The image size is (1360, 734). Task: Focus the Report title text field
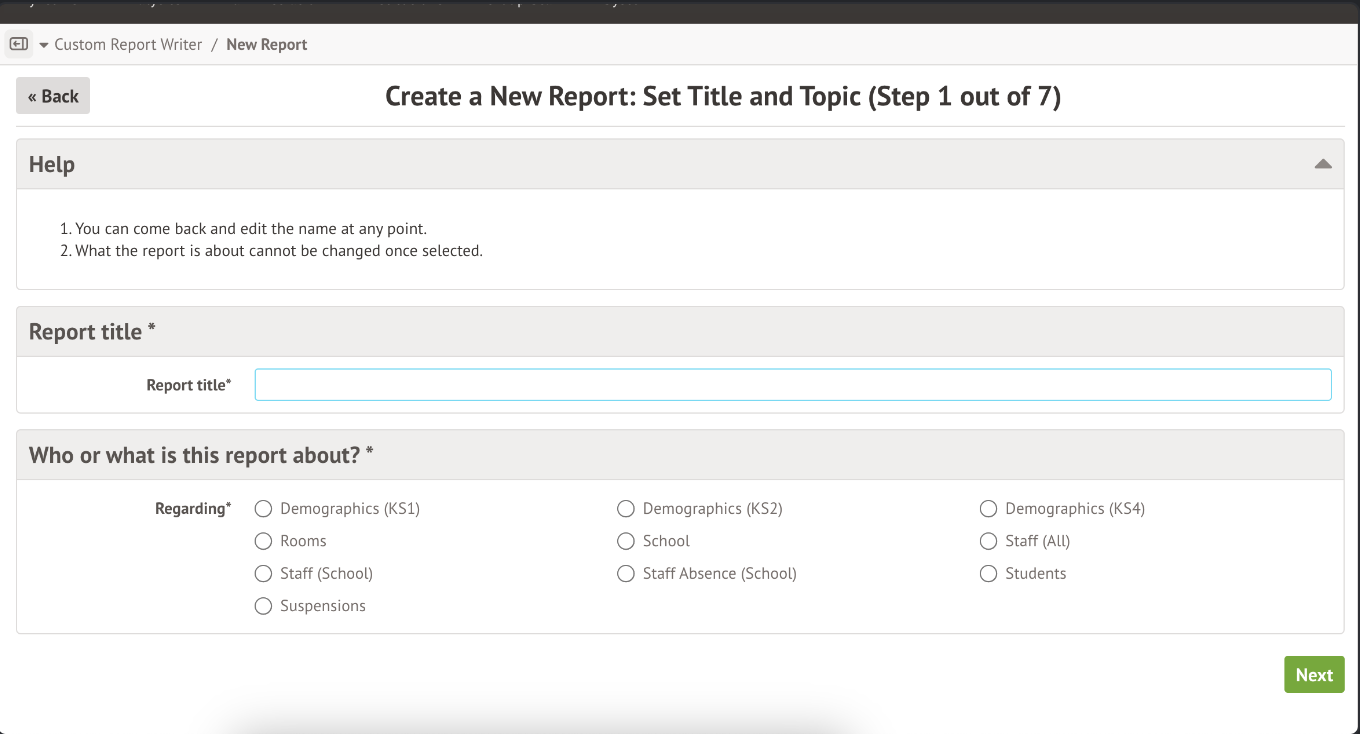click(x=792, y=385)
